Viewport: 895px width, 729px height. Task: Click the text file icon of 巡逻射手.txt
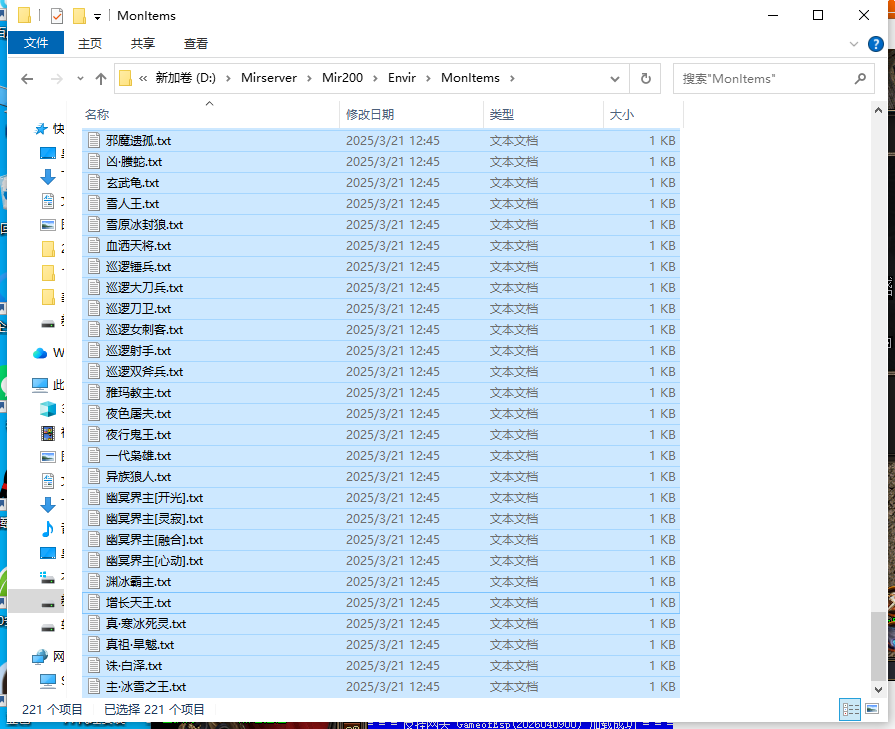point(94,351)
